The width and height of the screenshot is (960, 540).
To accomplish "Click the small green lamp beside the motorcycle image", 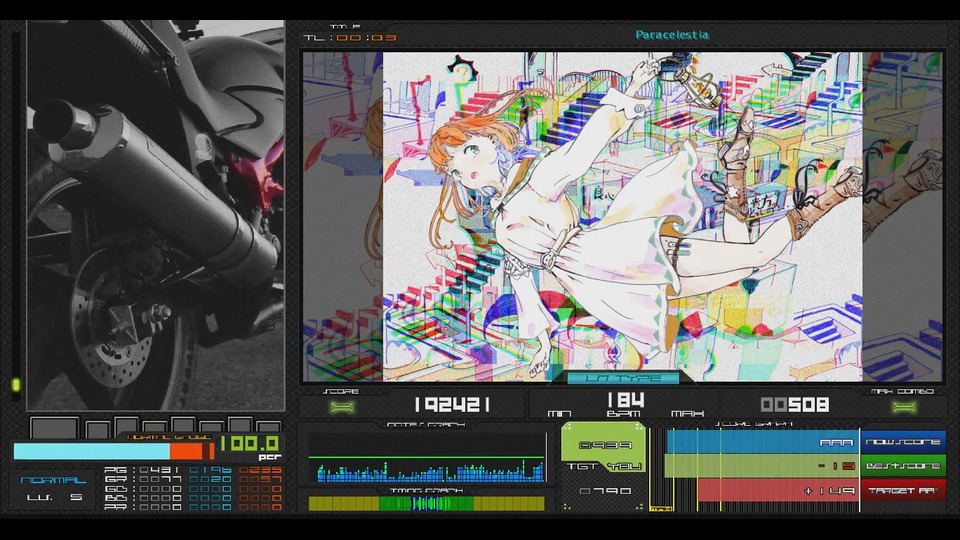I will pos(16,384).
